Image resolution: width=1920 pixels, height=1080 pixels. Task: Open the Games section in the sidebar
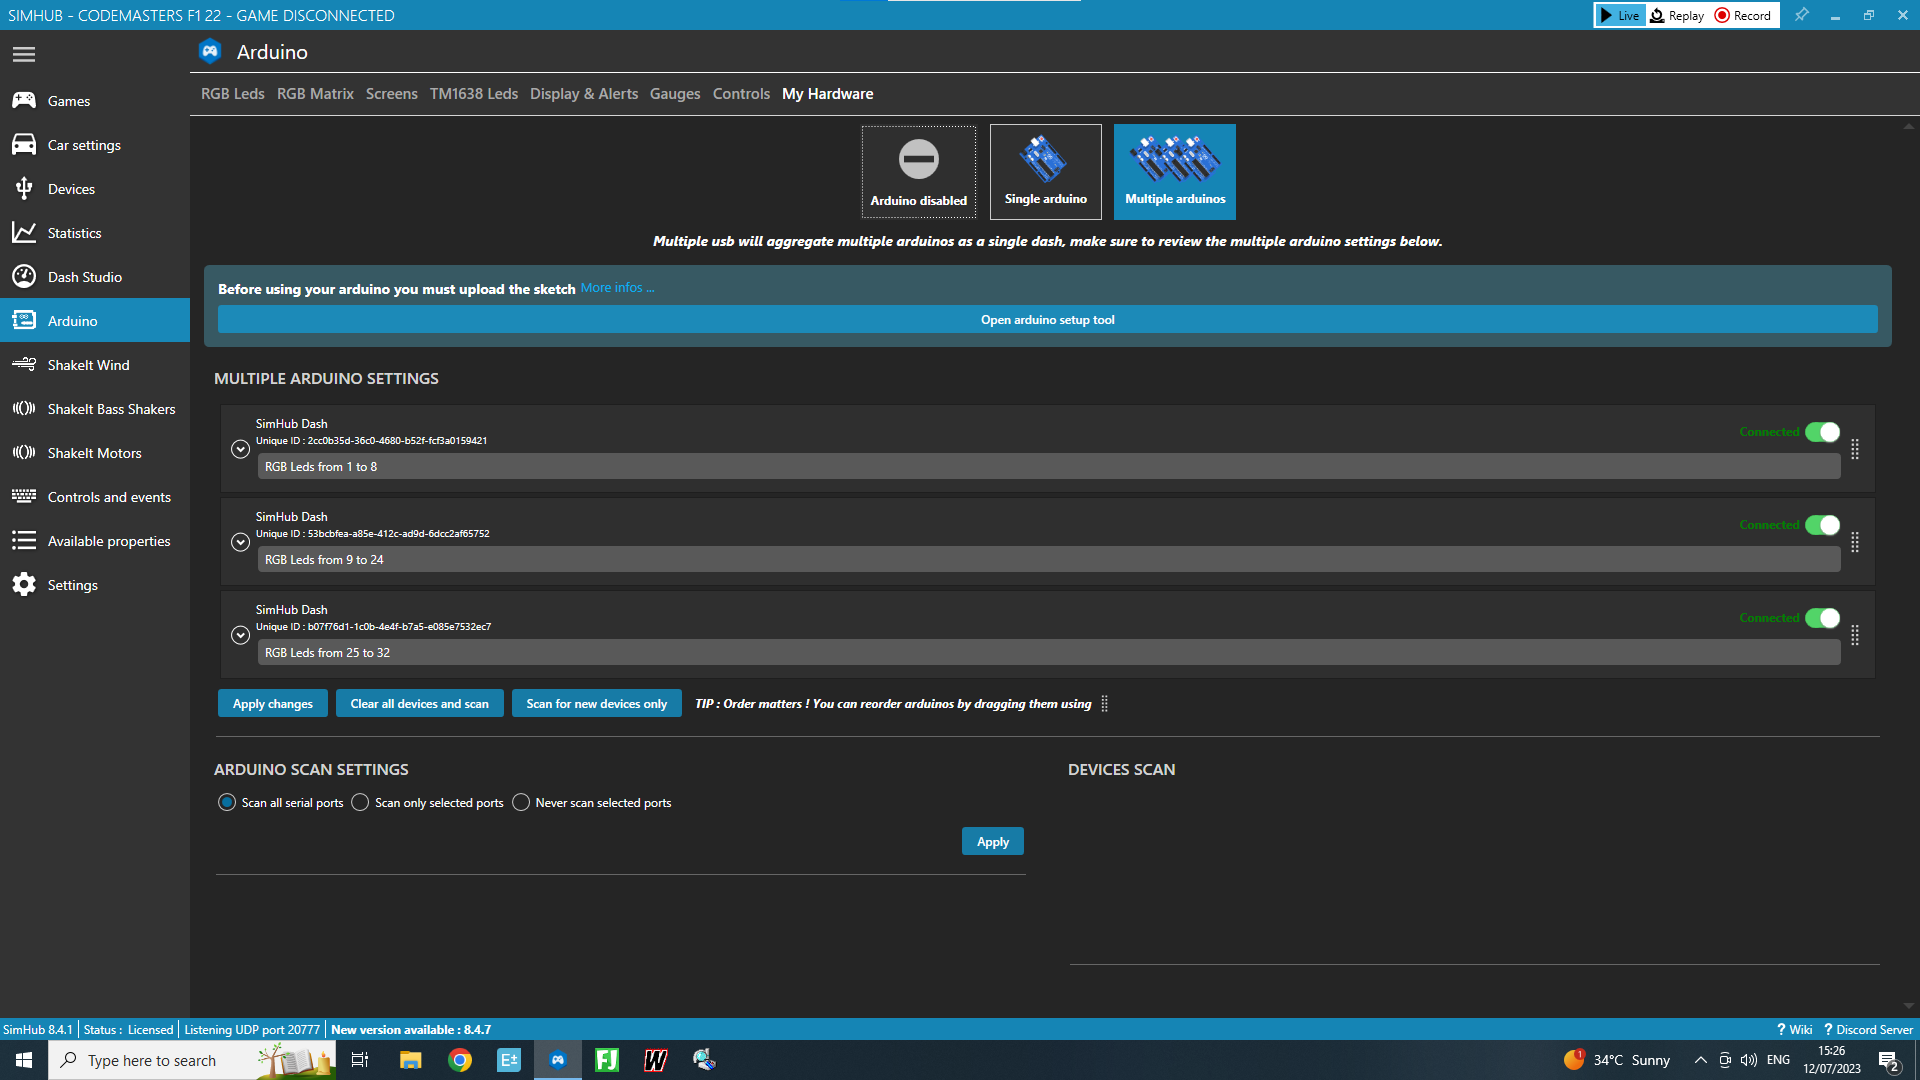[95, 101]
